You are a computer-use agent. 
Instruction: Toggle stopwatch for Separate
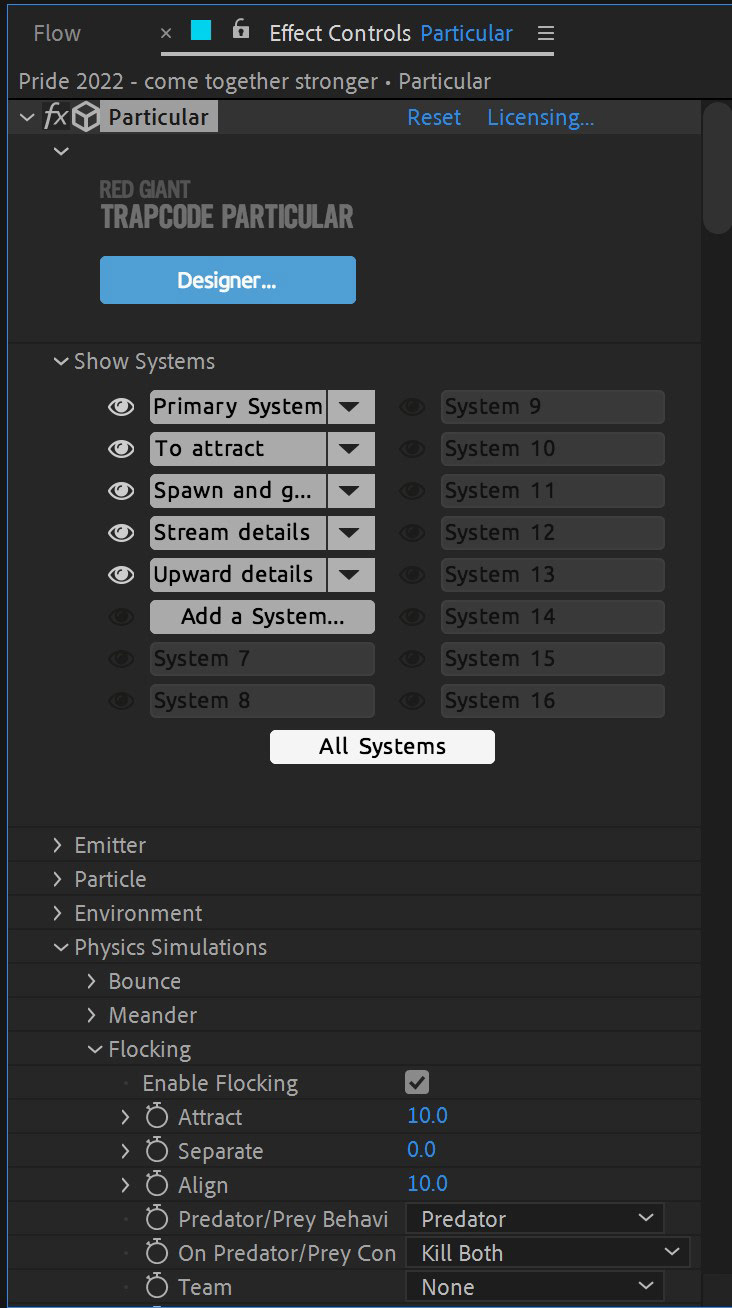pyautogui.click(x=157, y=1151)
